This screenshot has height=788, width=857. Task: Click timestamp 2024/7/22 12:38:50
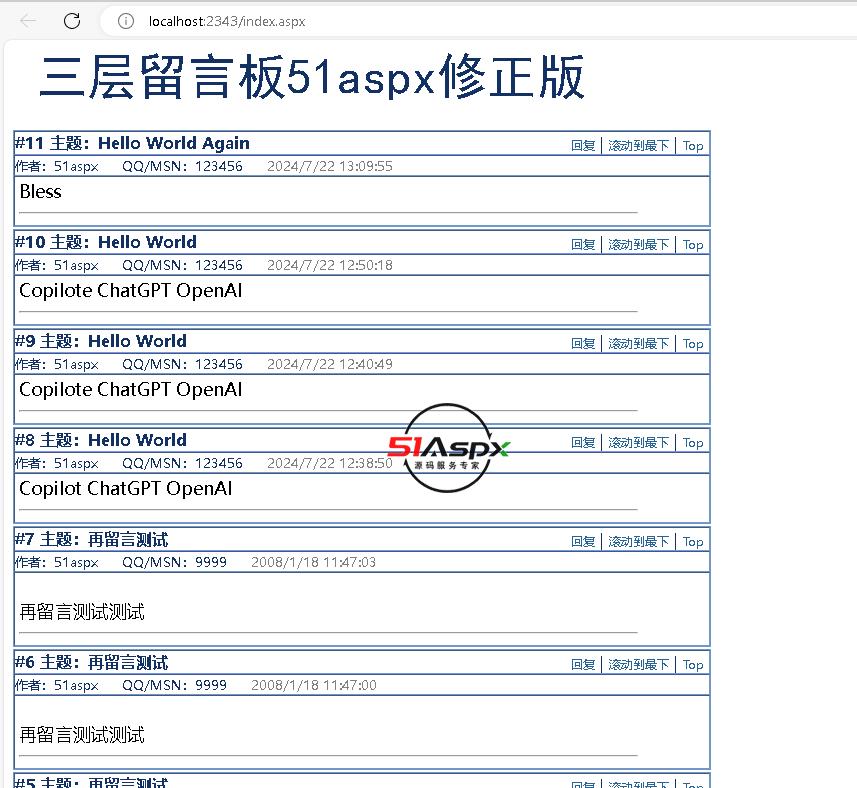coord(330,463)
